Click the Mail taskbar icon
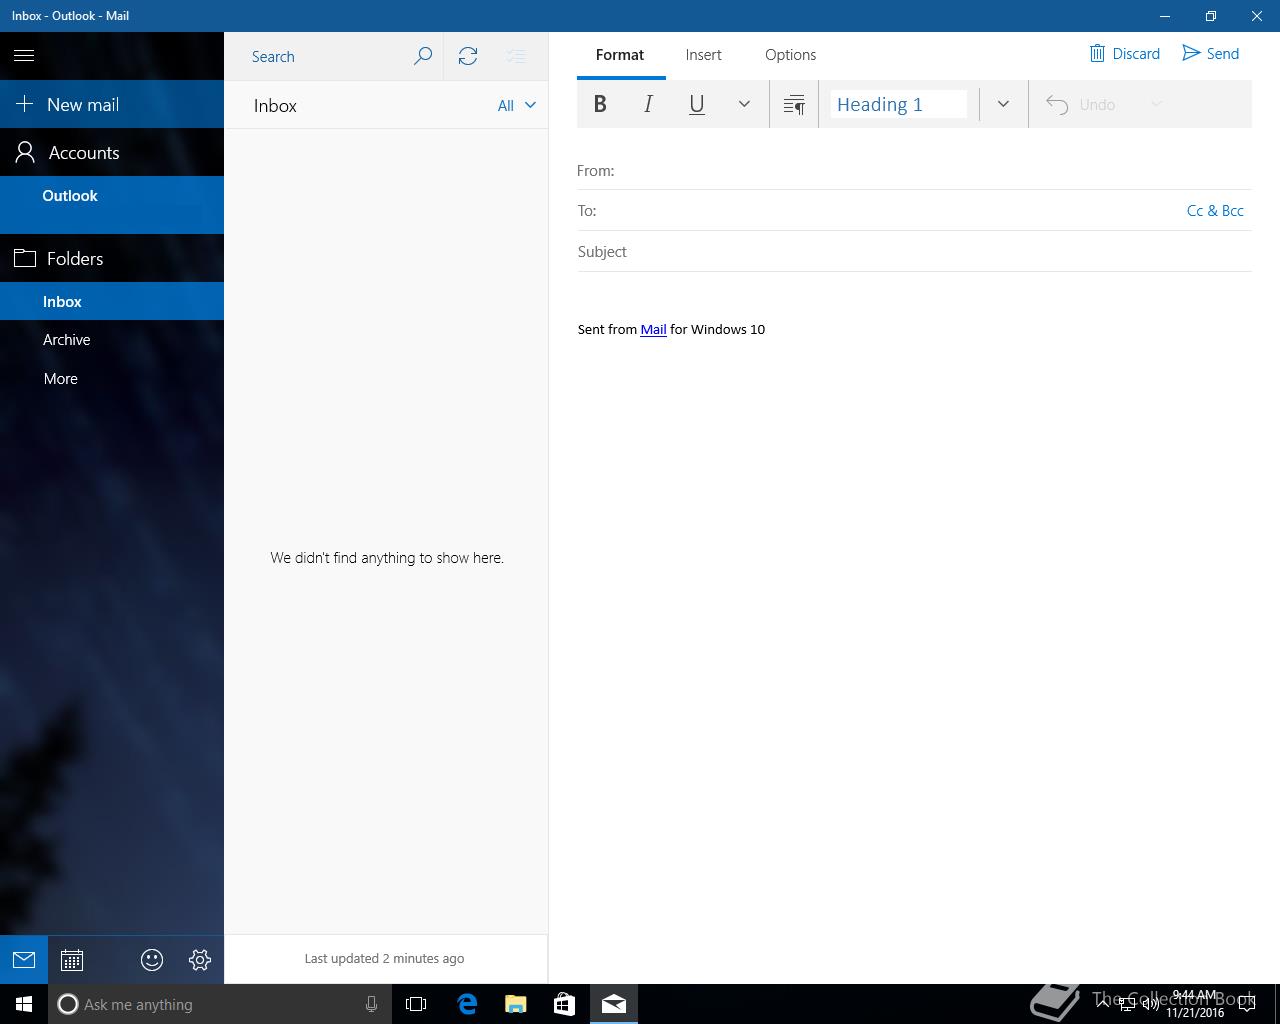Screen dimensions: 1280x1024 [x=613, y=1004]
